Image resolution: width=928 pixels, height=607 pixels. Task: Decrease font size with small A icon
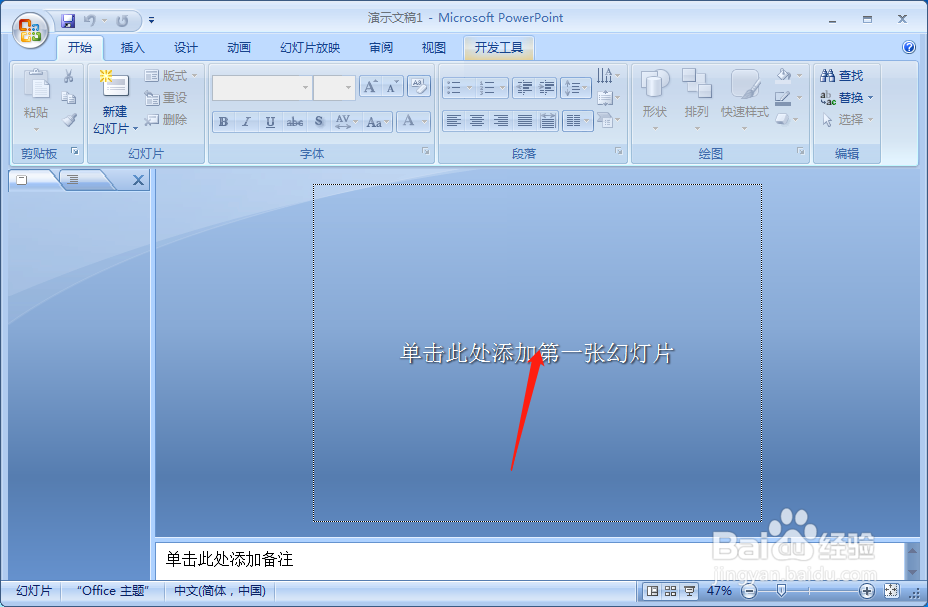click(x=392, y=87)
